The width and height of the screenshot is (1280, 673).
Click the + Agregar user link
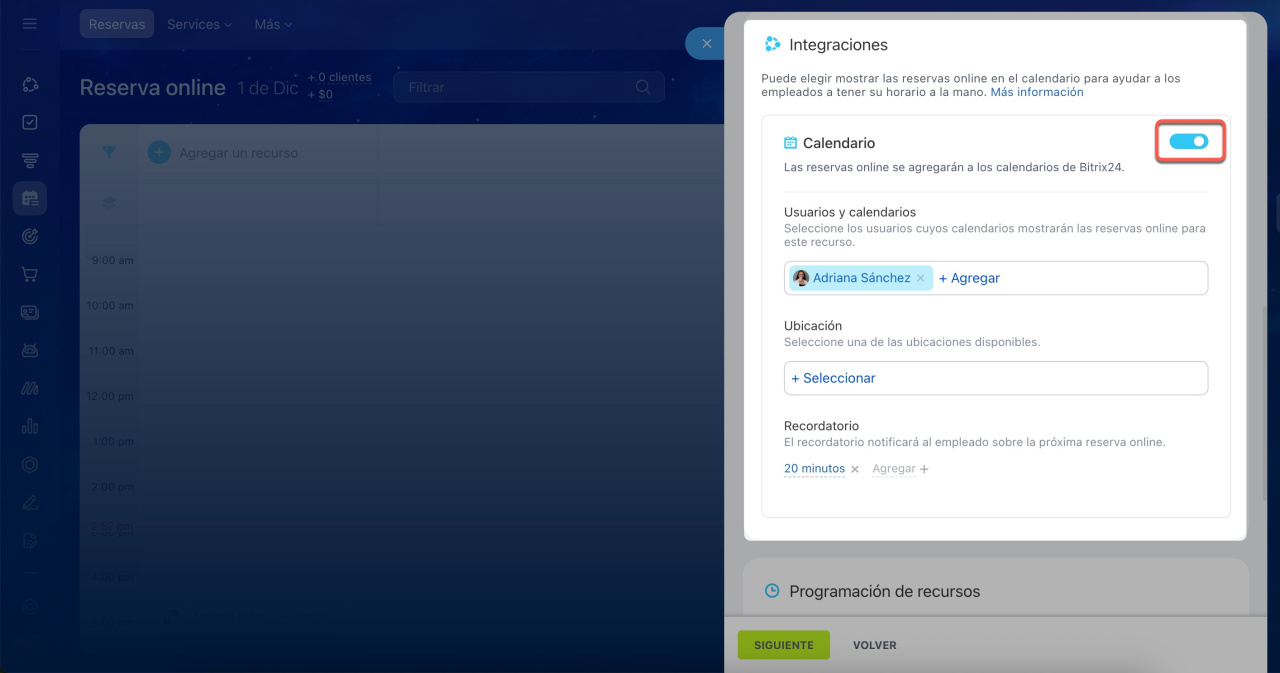click(x=969, y=278)
